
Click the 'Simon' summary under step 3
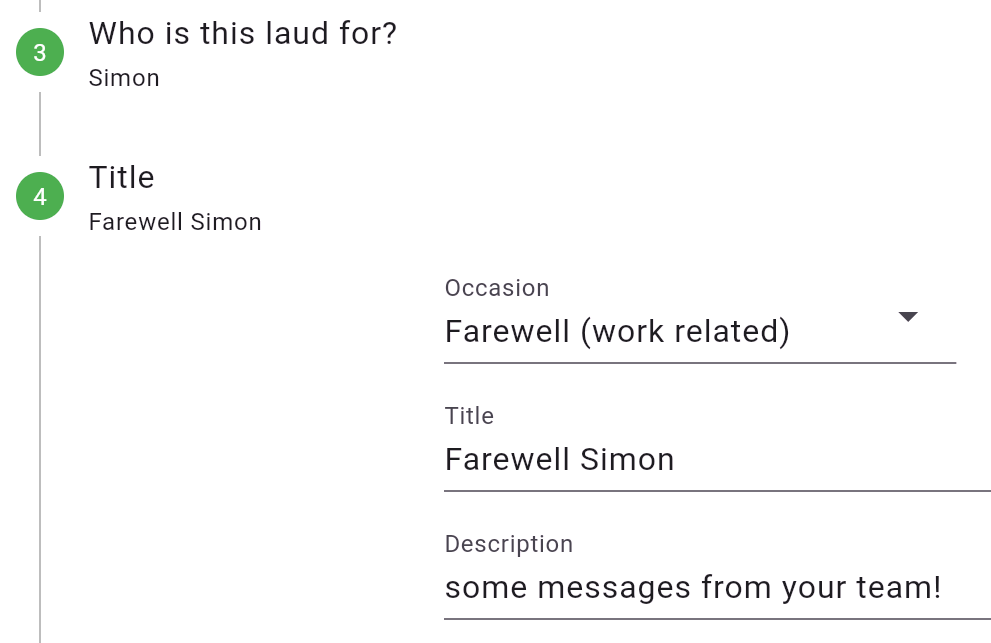124,78
